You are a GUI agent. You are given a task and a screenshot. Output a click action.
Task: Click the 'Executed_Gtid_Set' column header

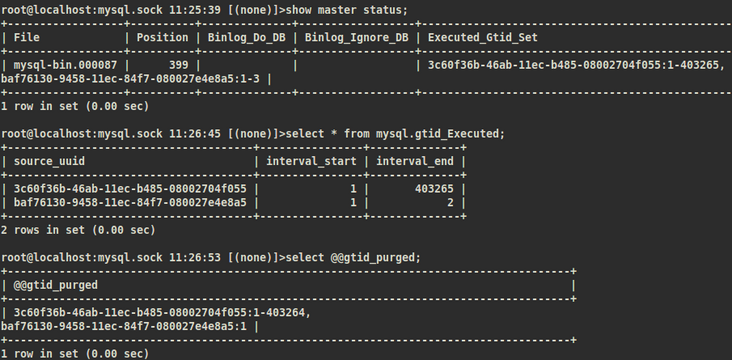coord(483,38)
